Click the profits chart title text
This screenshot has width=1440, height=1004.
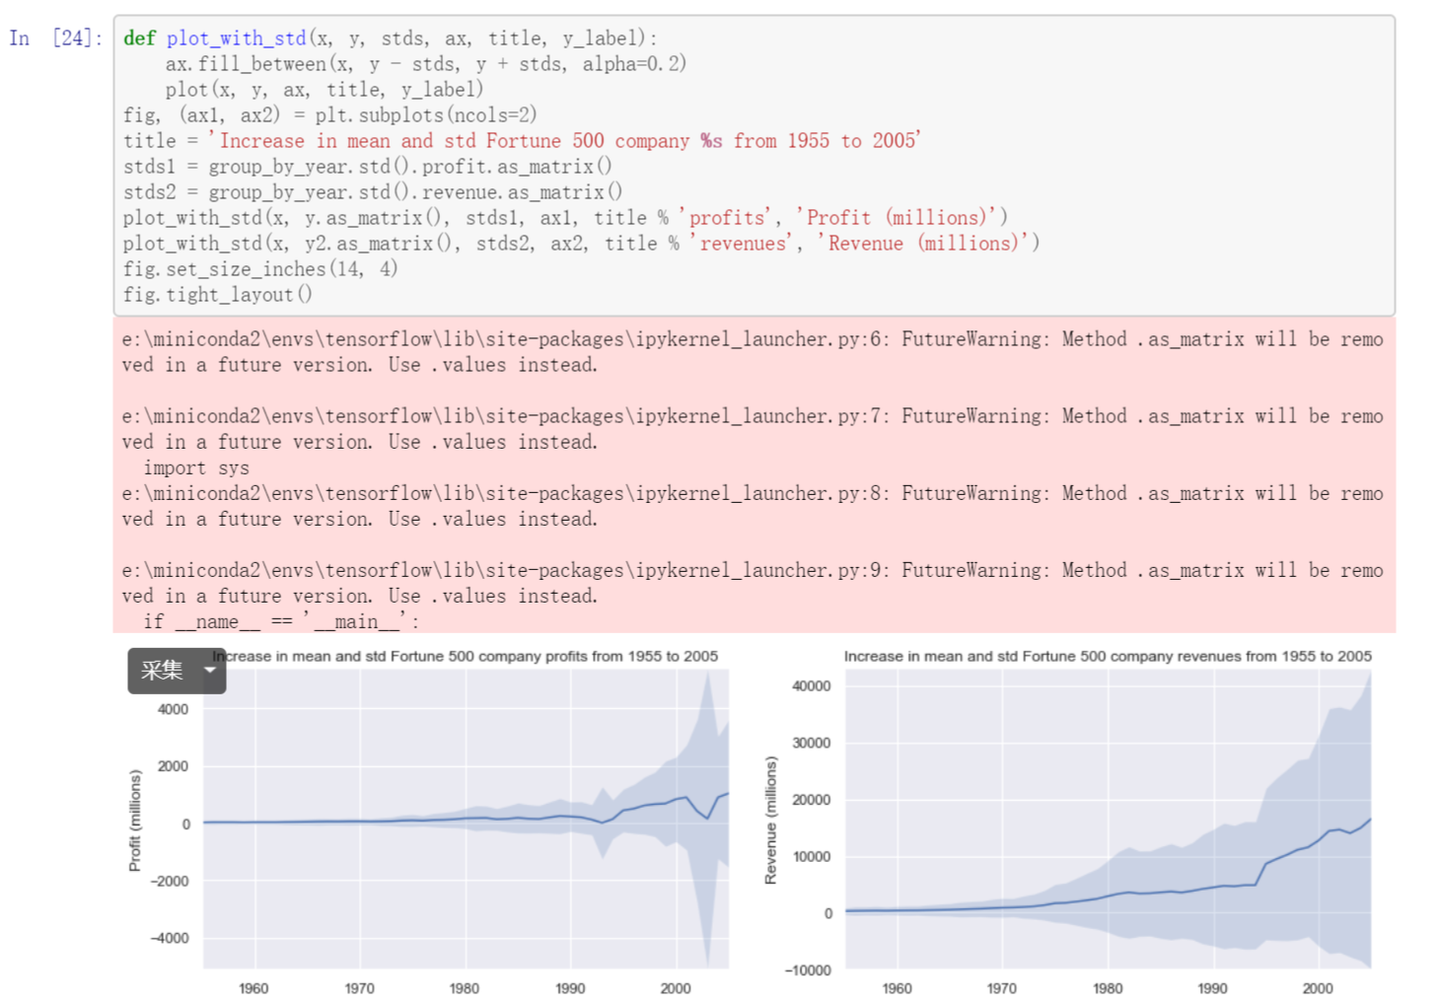(x=463, y=656)
